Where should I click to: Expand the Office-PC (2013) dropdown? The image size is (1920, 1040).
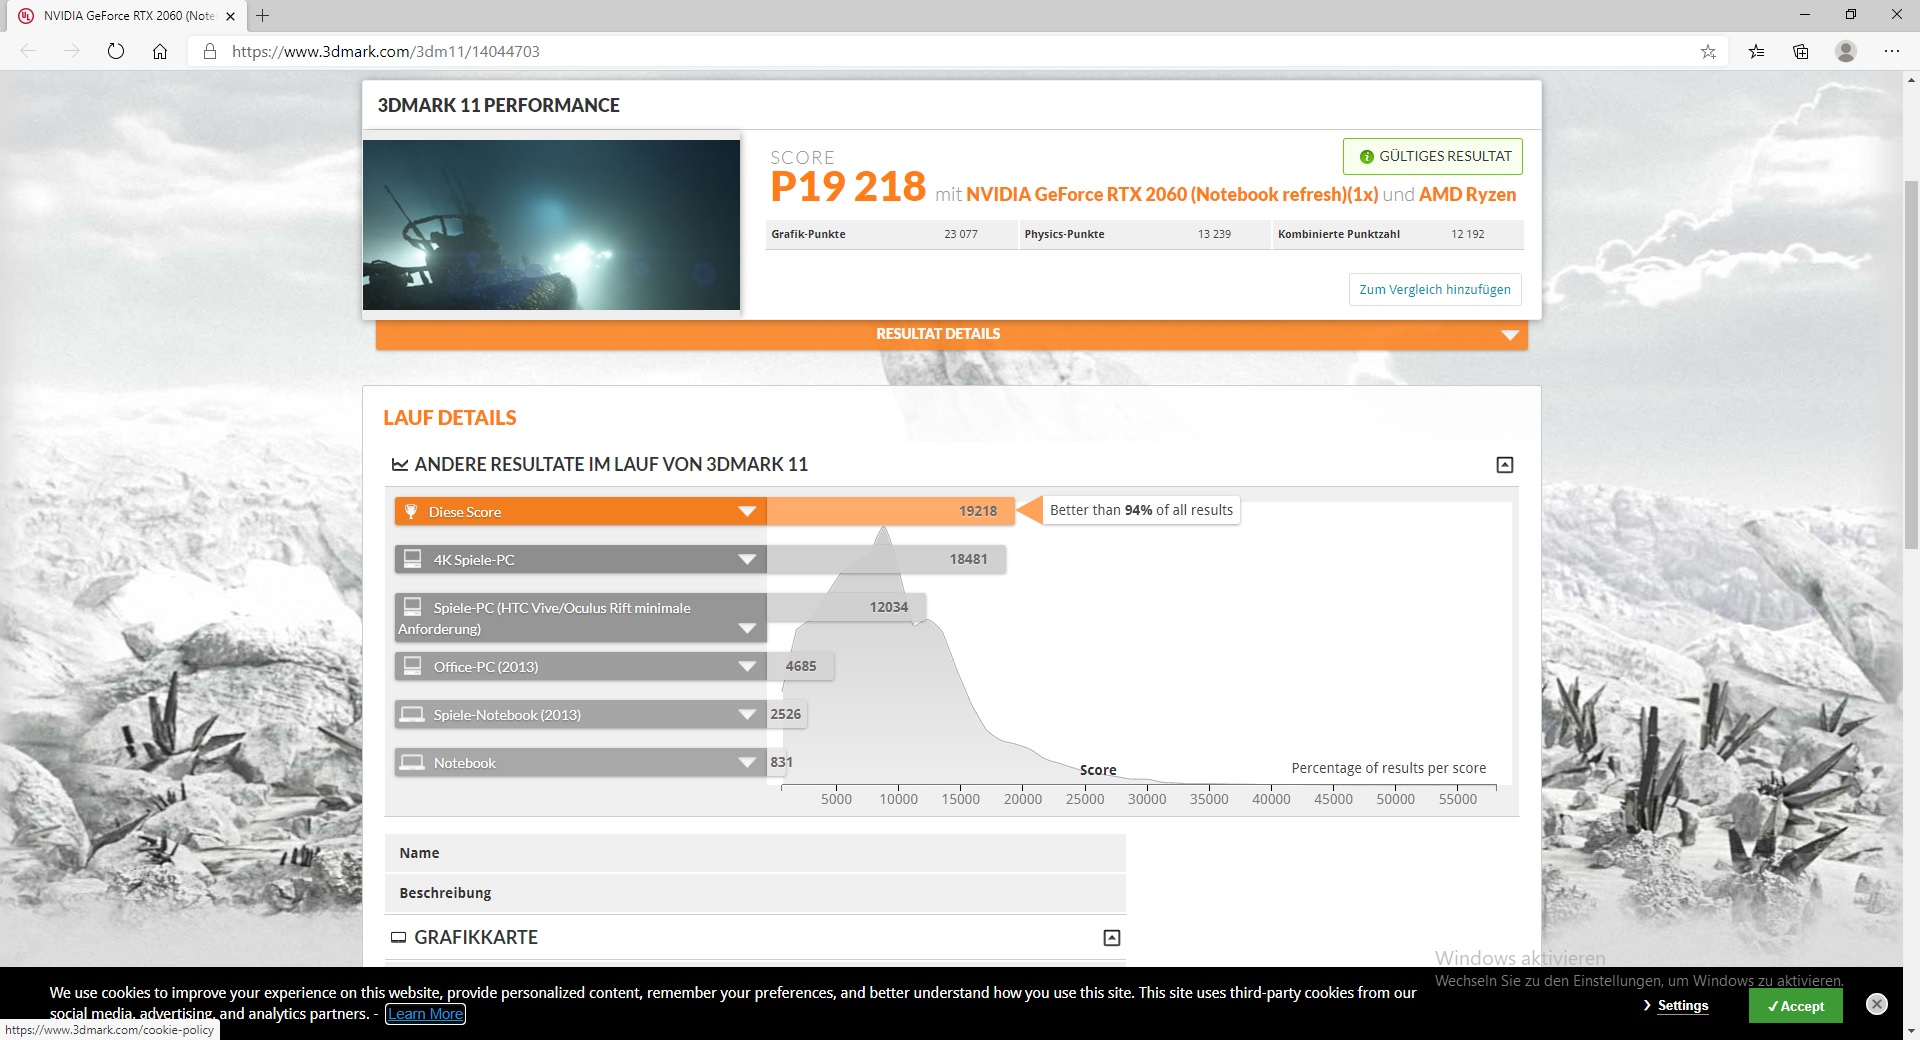746,667
